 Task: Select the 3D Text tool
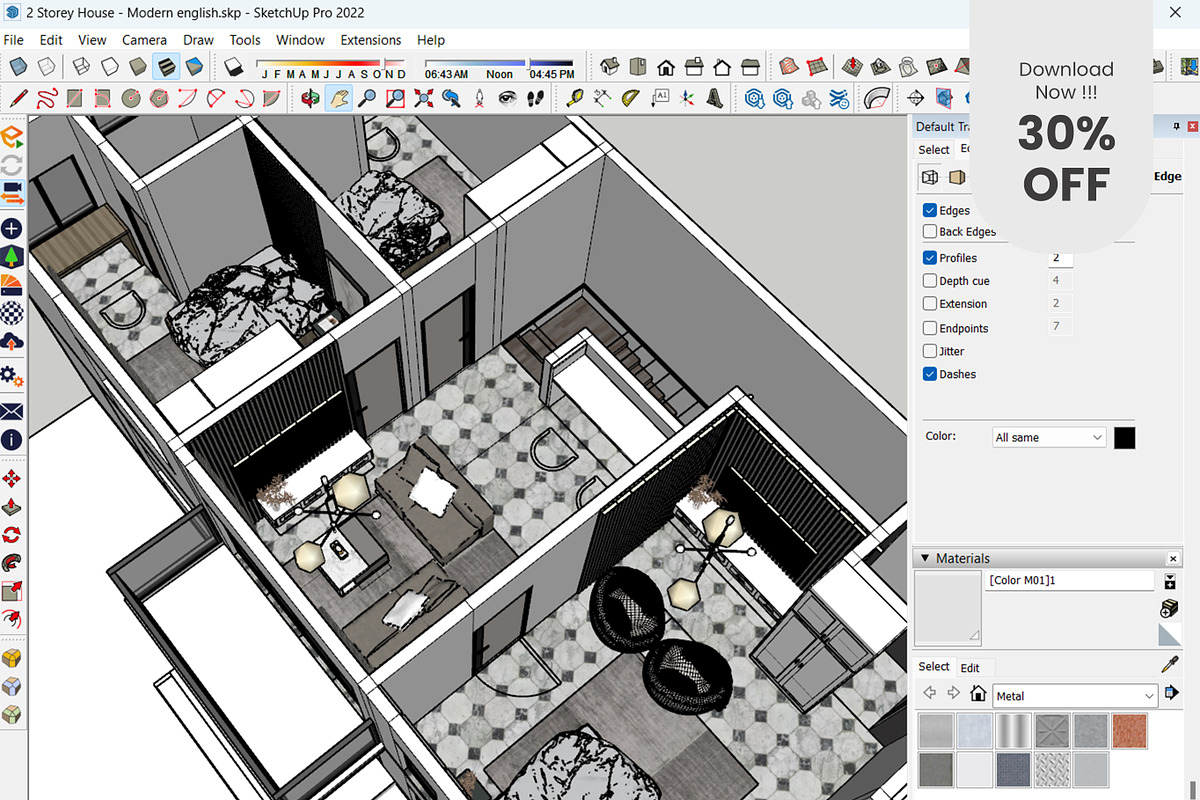click(x=714, y=98)
